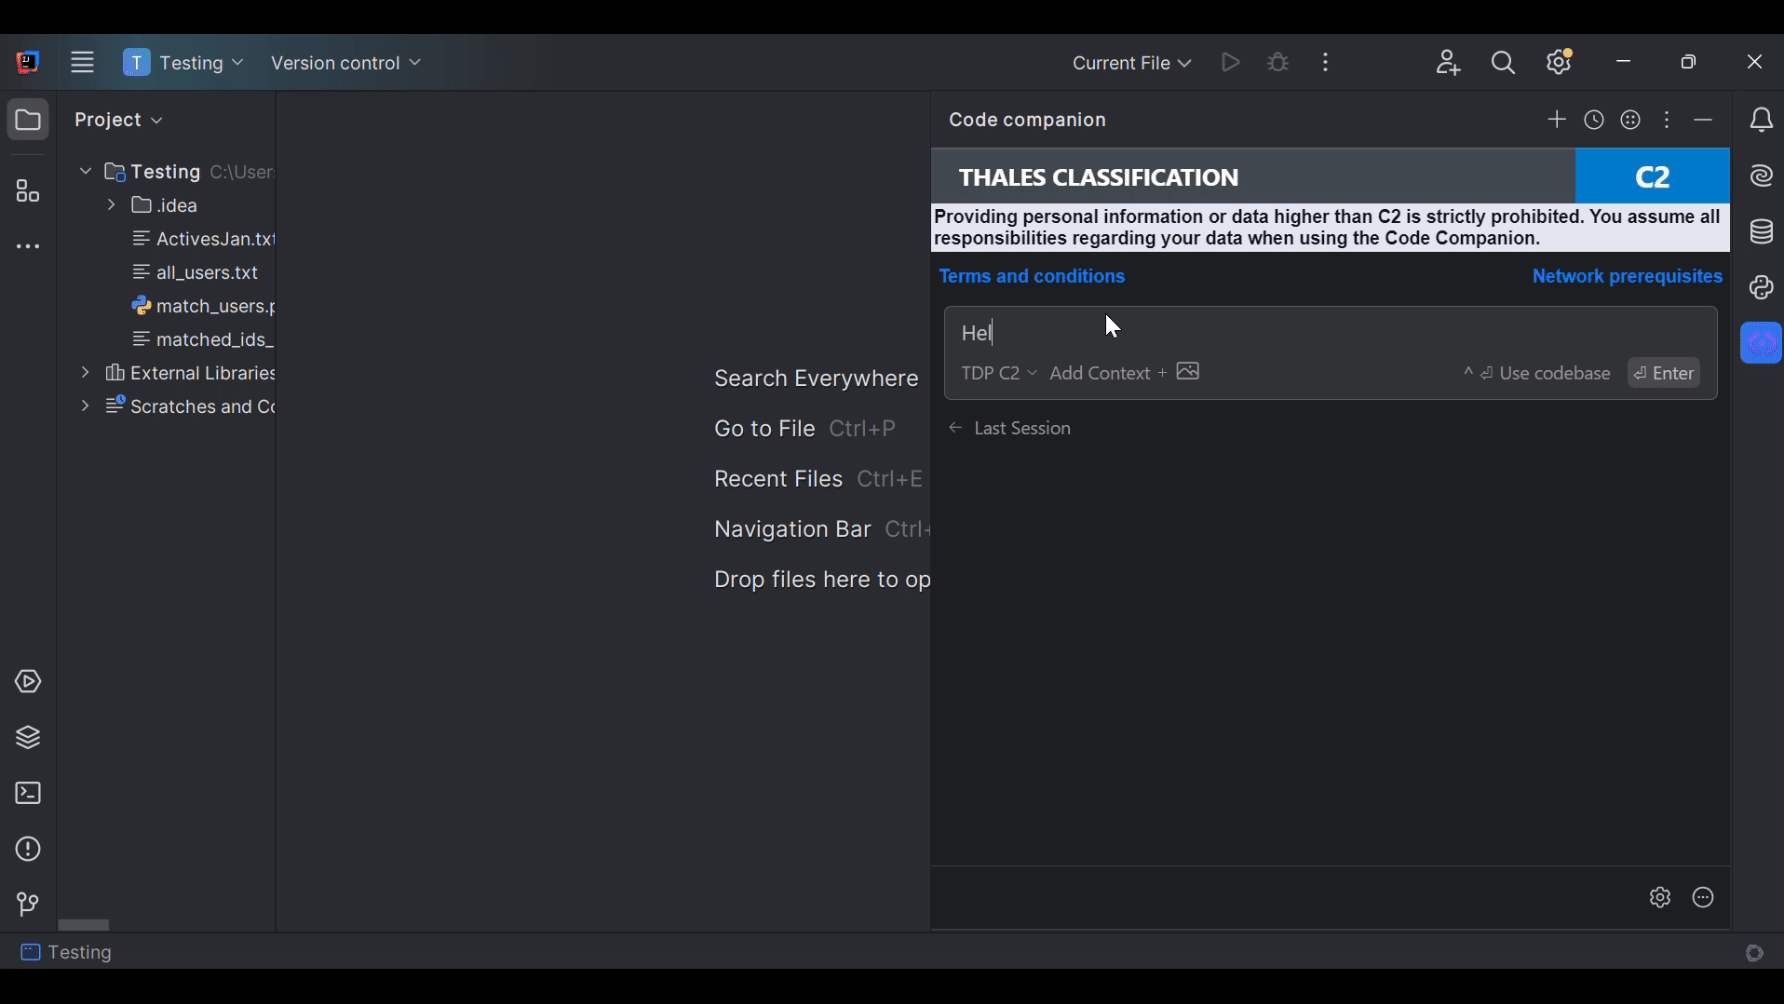The width and height of the screenshot is (1784, 1004).
Task: Open the Database tool window
Action: 1762,232
